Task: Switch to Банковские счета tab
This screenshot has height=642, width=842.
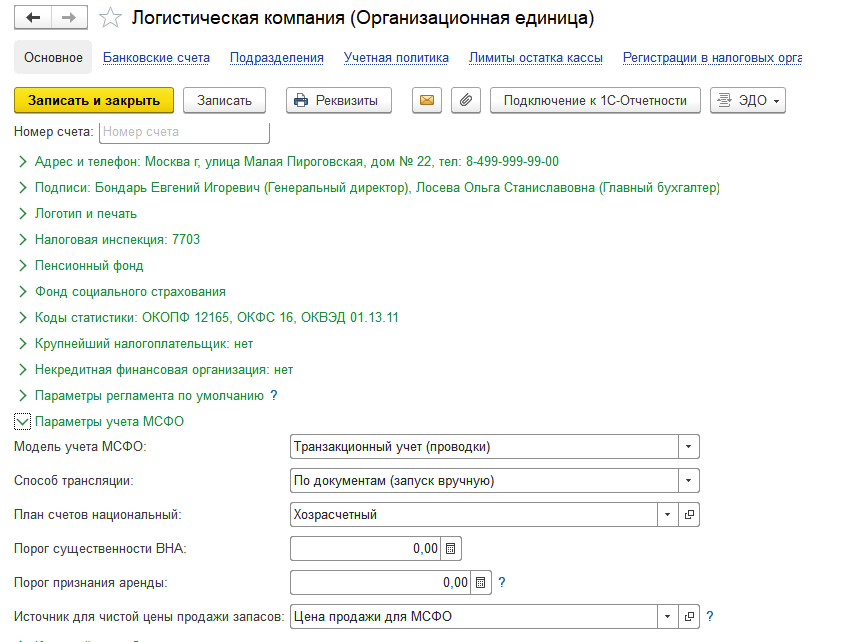Action: coord(156,57)
